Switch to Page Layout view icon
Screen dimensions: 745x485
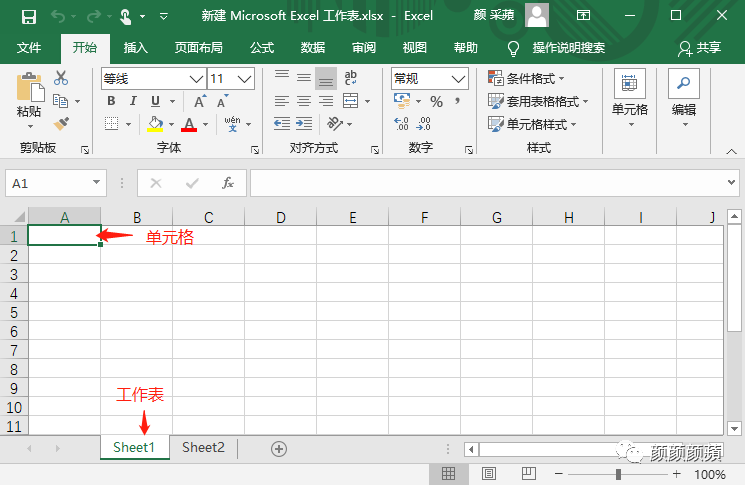489,474
